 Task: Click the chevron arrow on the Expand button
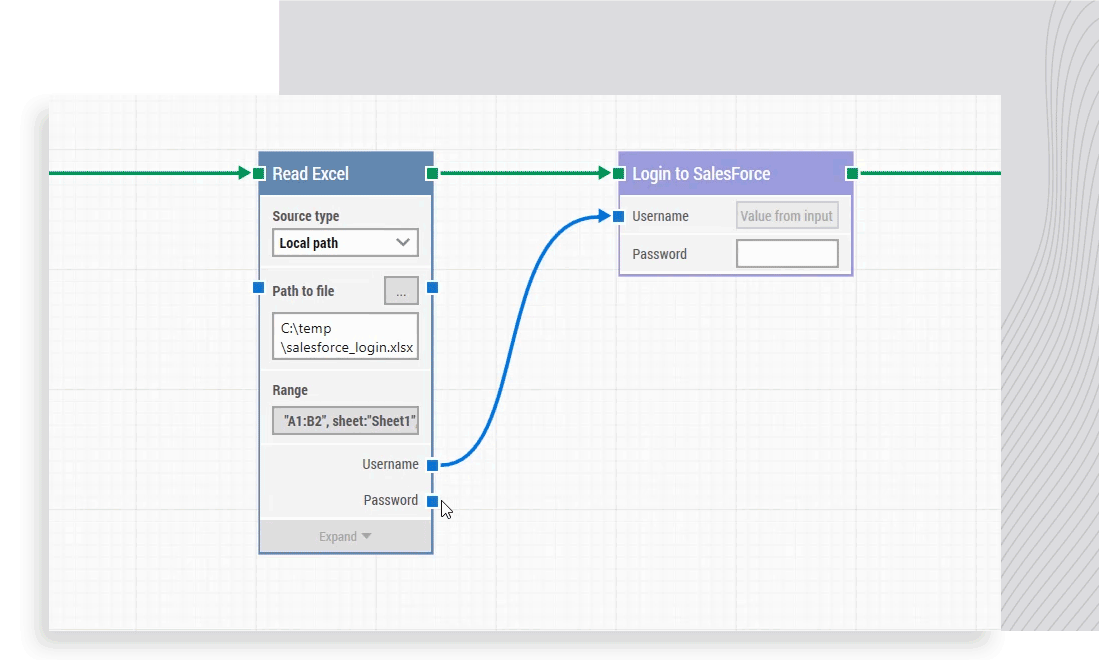pos(367,536)
